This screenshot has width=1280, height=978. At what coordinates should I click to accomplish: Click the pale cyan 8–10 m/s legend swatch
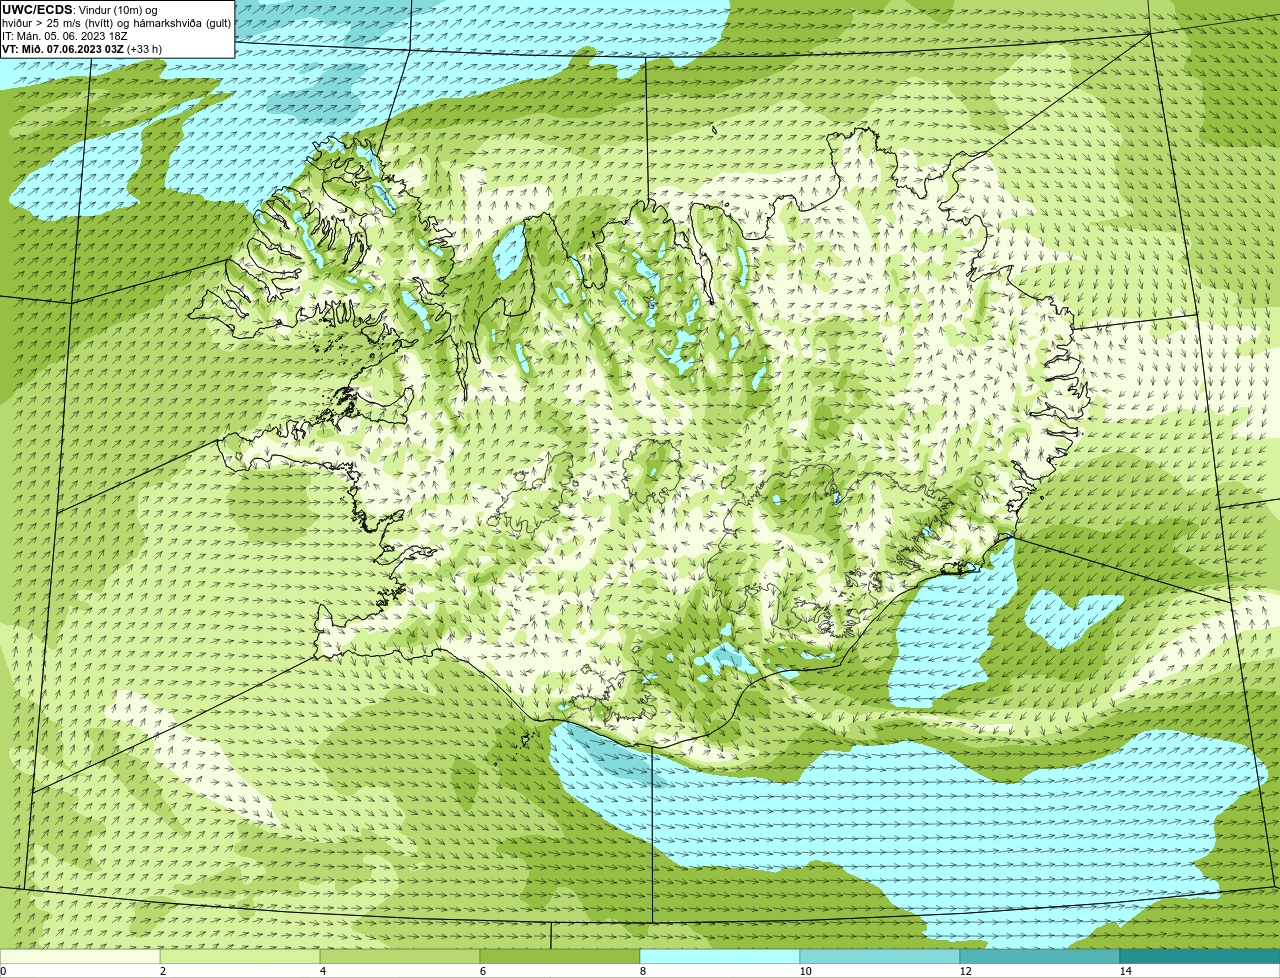[x=720, y=956]
